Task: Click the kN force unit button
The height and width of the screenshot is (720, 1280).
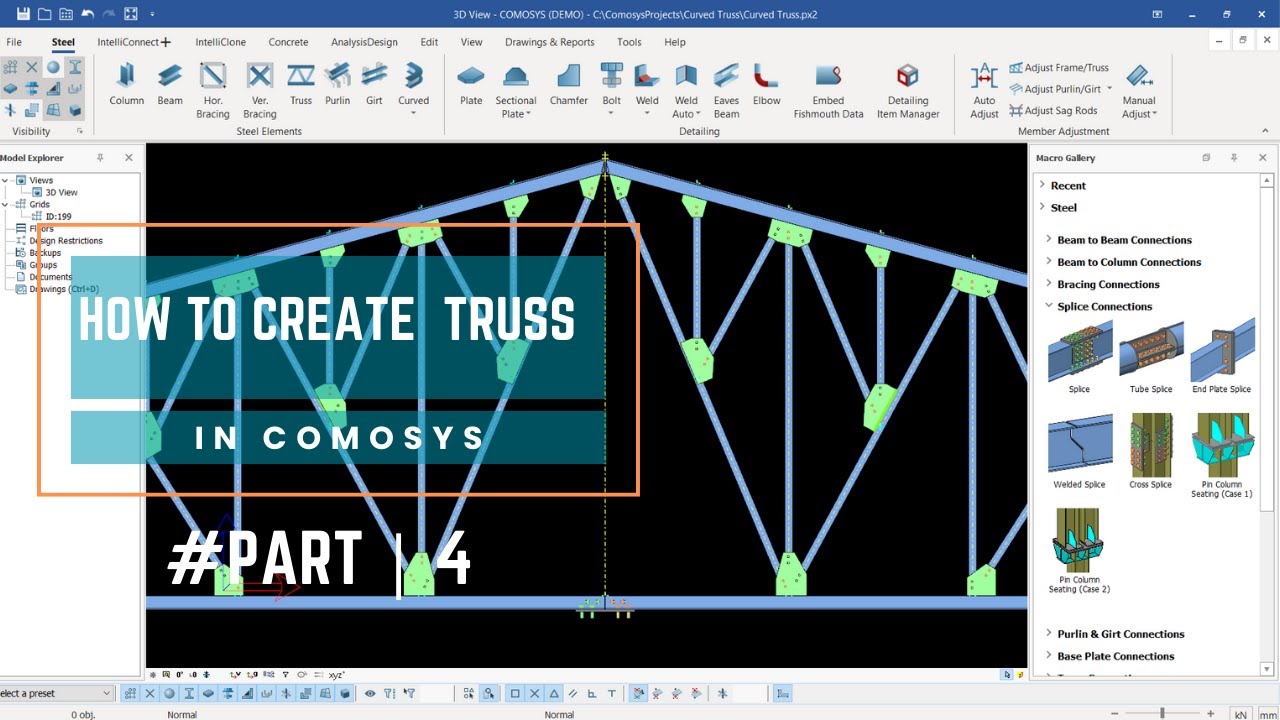Action: (1240, 714)
